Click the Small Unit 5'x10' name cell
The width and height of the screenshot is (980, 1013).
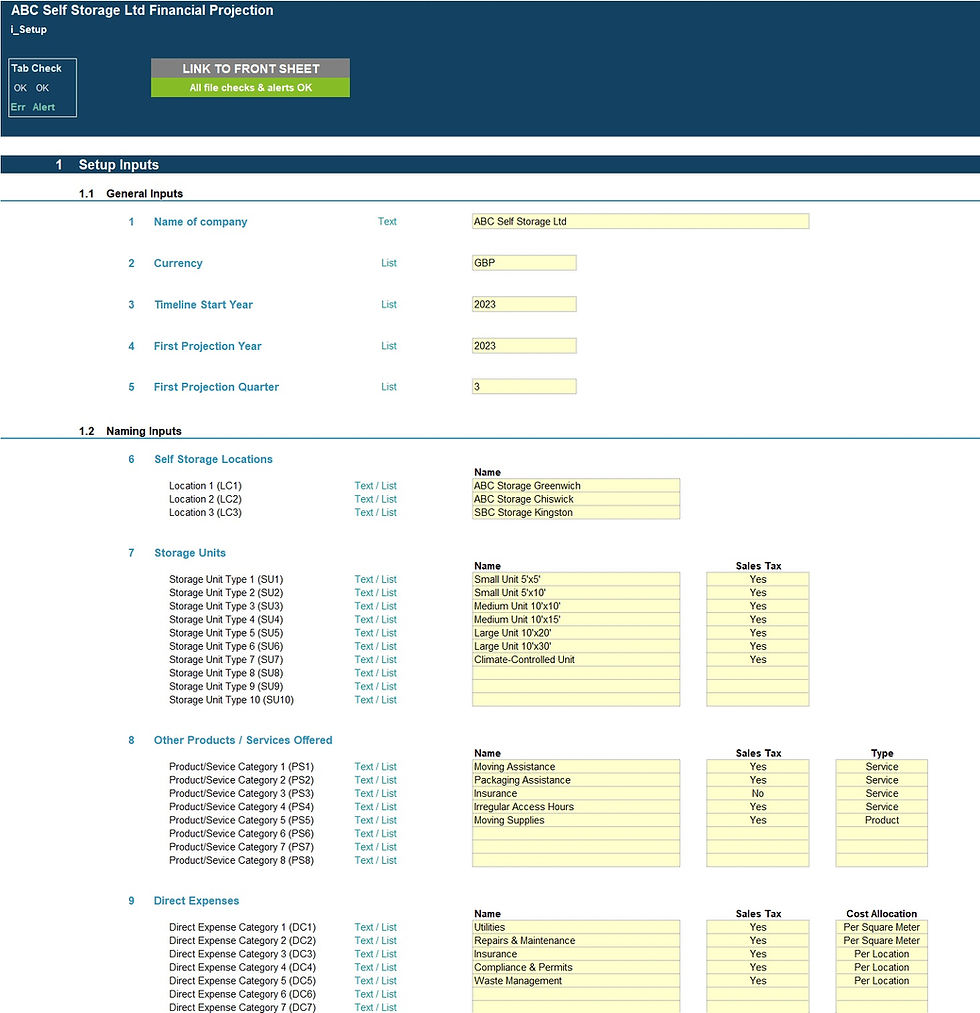tap(576, 592)
